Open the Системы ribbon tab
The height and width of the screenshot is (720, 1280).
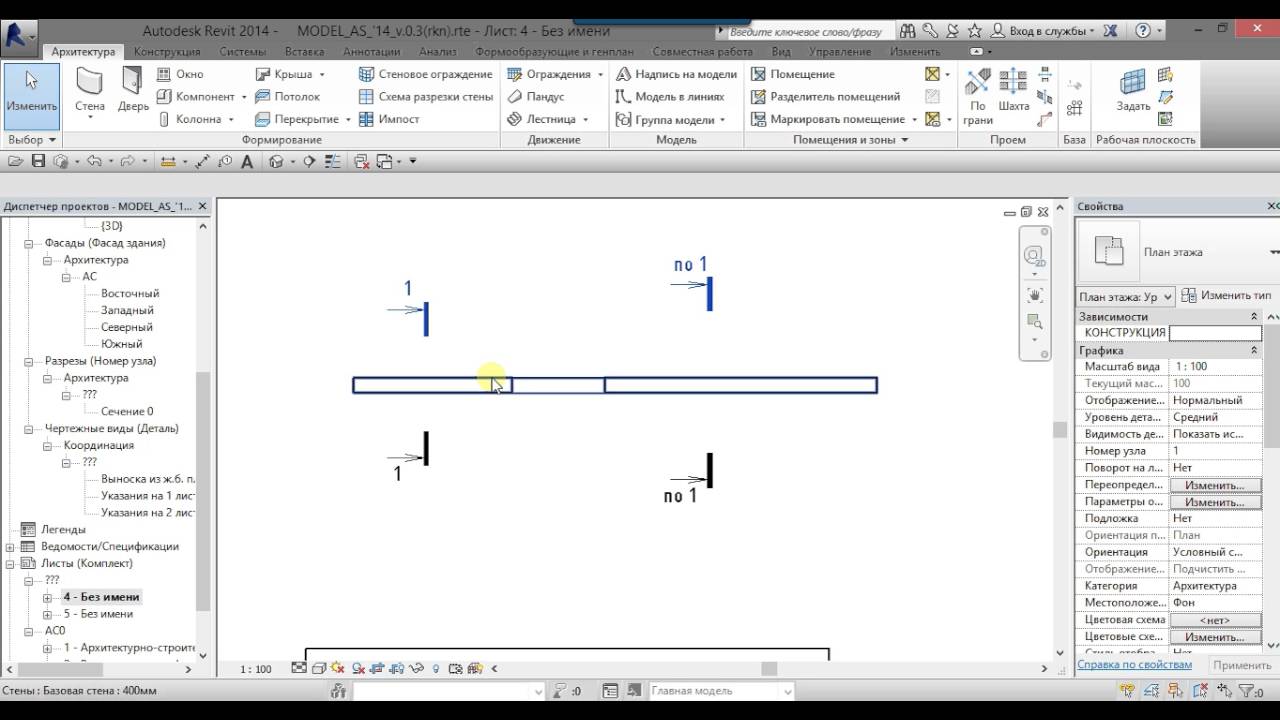[243, 51]
